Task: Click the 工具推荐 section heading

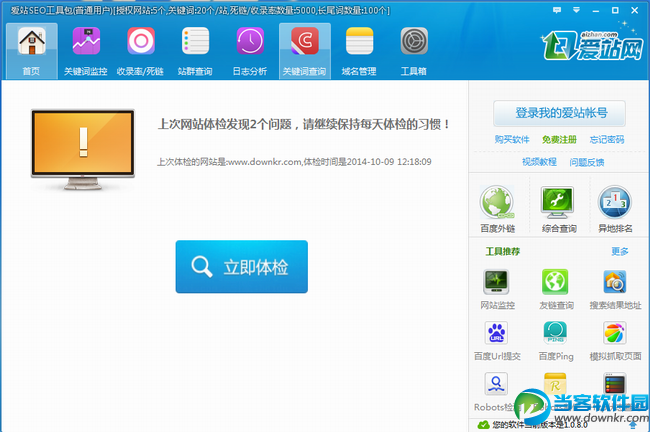Action: coord(502,252)
